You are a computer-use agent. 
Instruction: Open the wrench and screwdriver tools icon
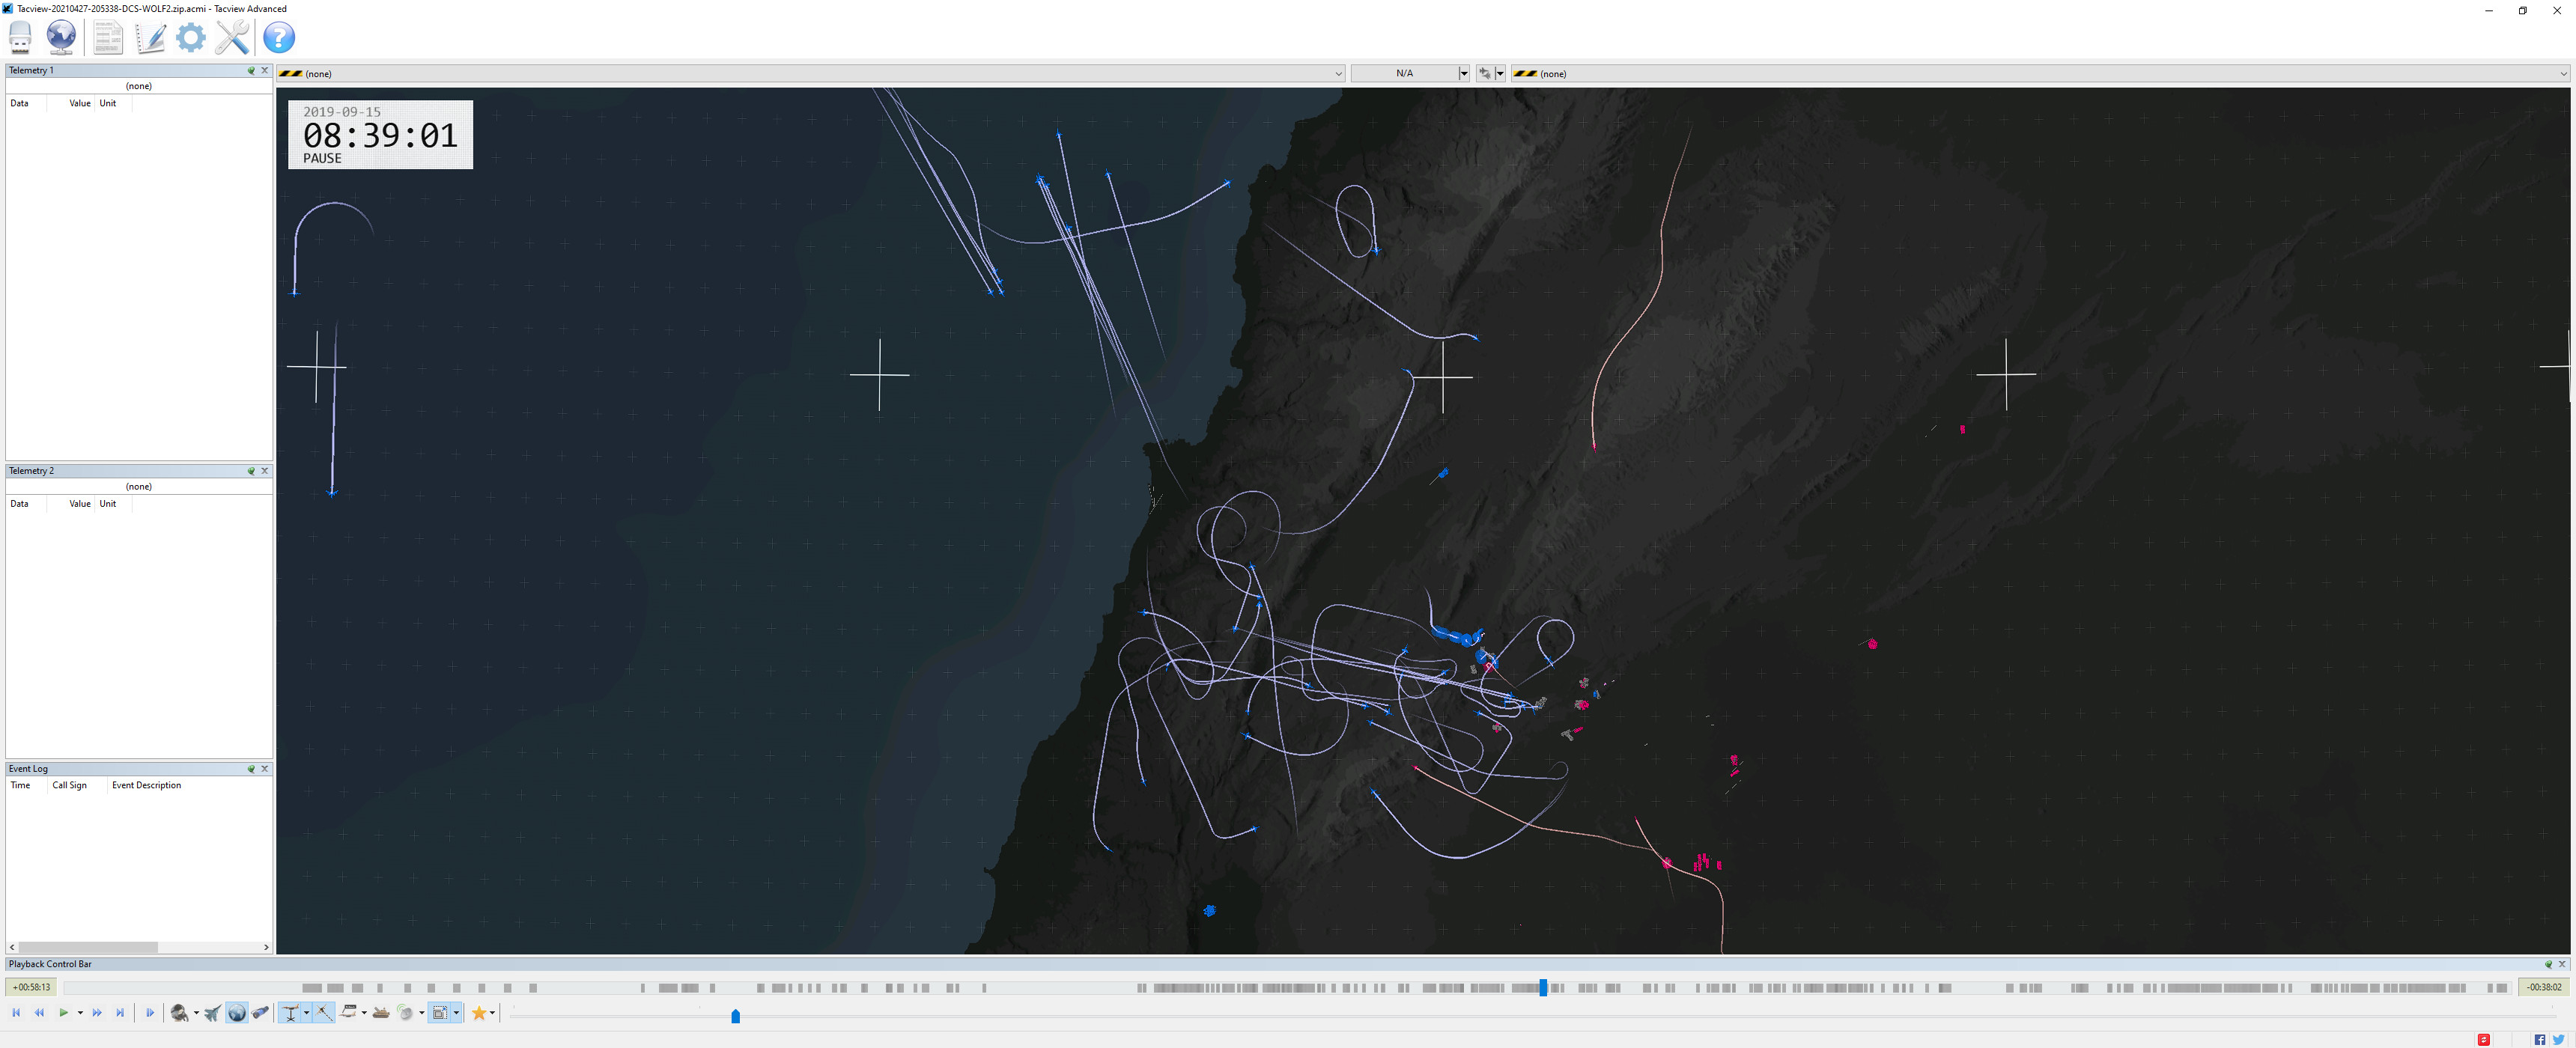pyautogui.click(x=232, y=37)
